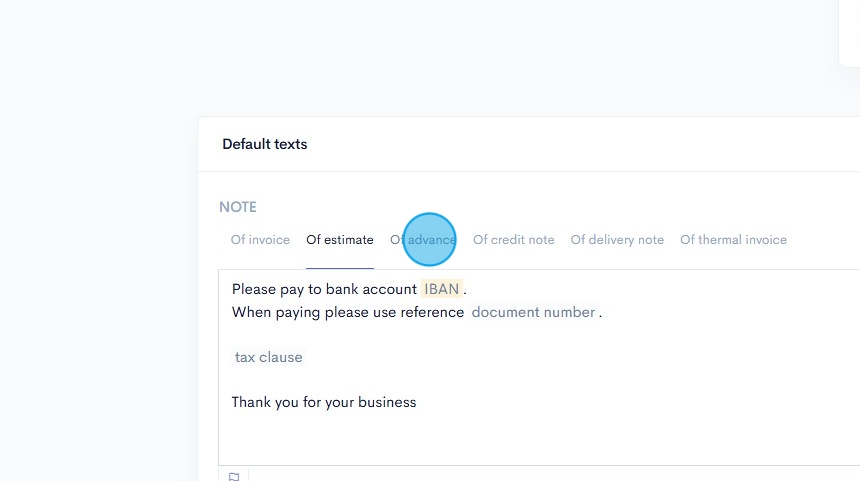Click the blank line above tax clause
This screenshot has width=860, height=481.
click(x=400, y=335)
